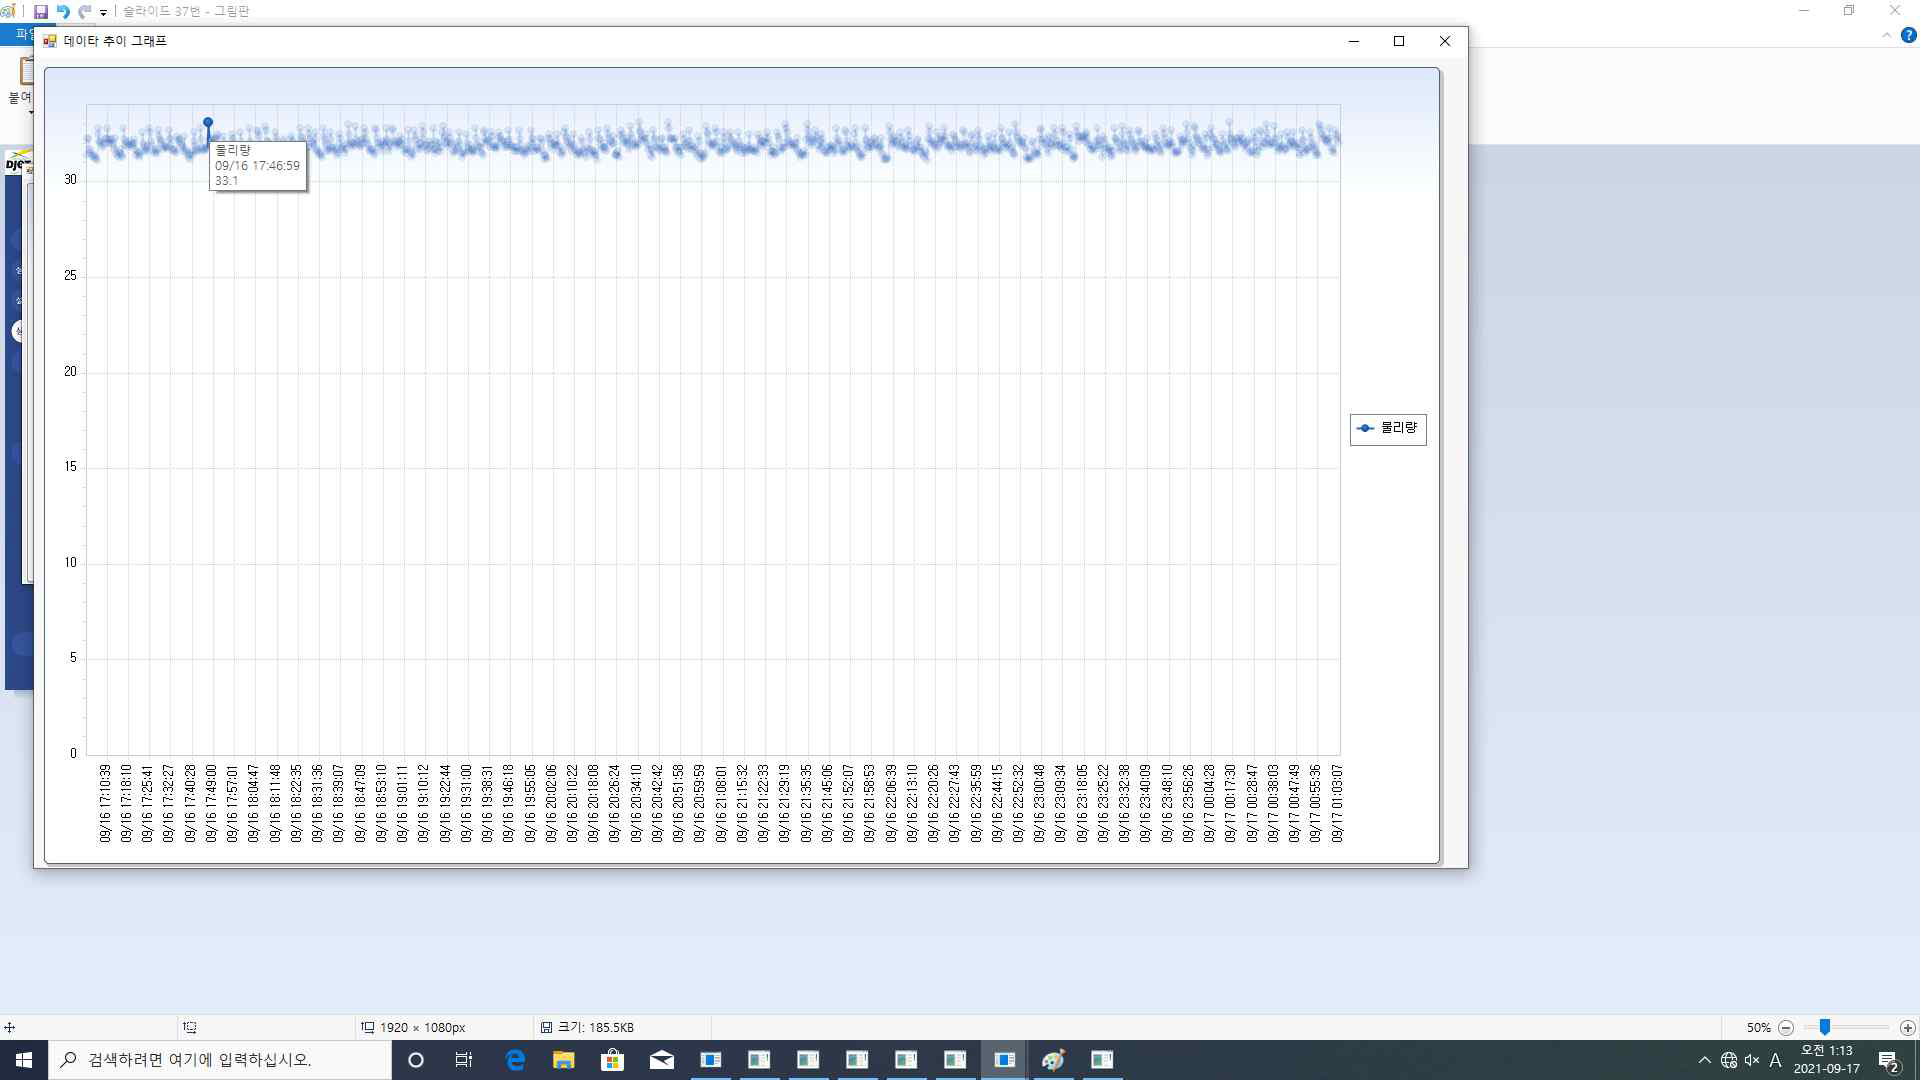Screen dimensions: 1920x1080
Task: Click the Paint zoom slider handle
Action: 1825,1027
